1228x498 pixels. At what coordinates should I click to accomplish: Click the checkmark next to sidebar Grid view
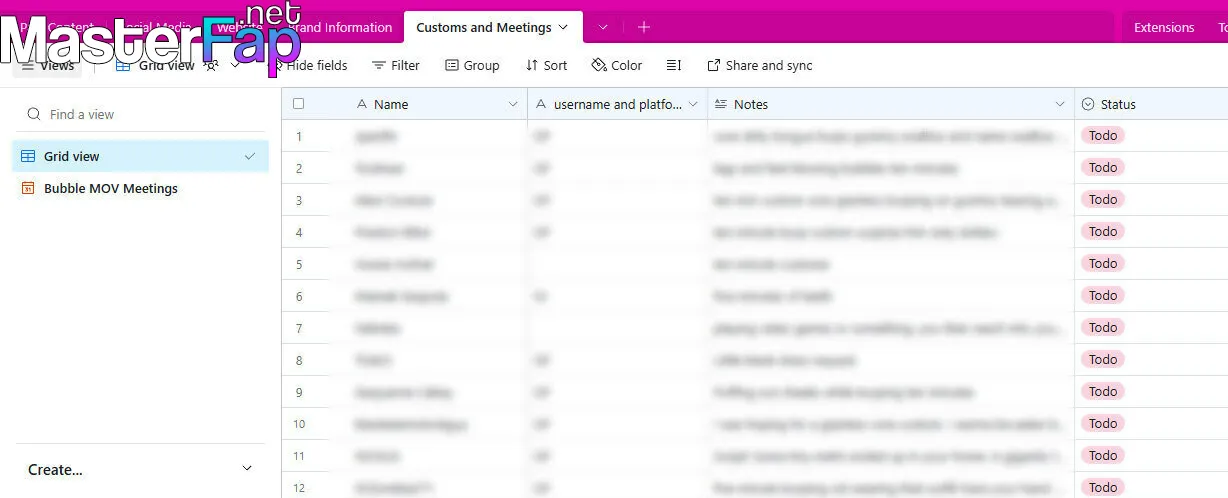250,156
